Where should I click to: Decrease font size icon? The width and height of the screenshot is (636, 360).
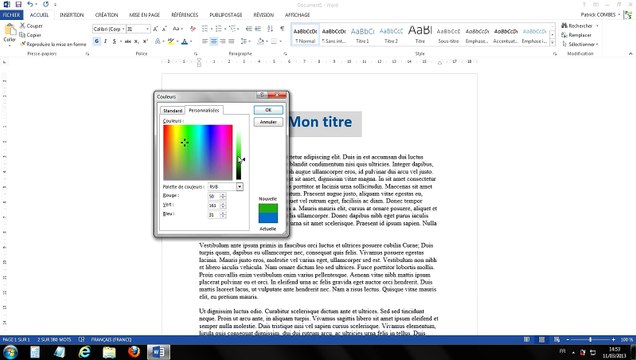[164, 29]
